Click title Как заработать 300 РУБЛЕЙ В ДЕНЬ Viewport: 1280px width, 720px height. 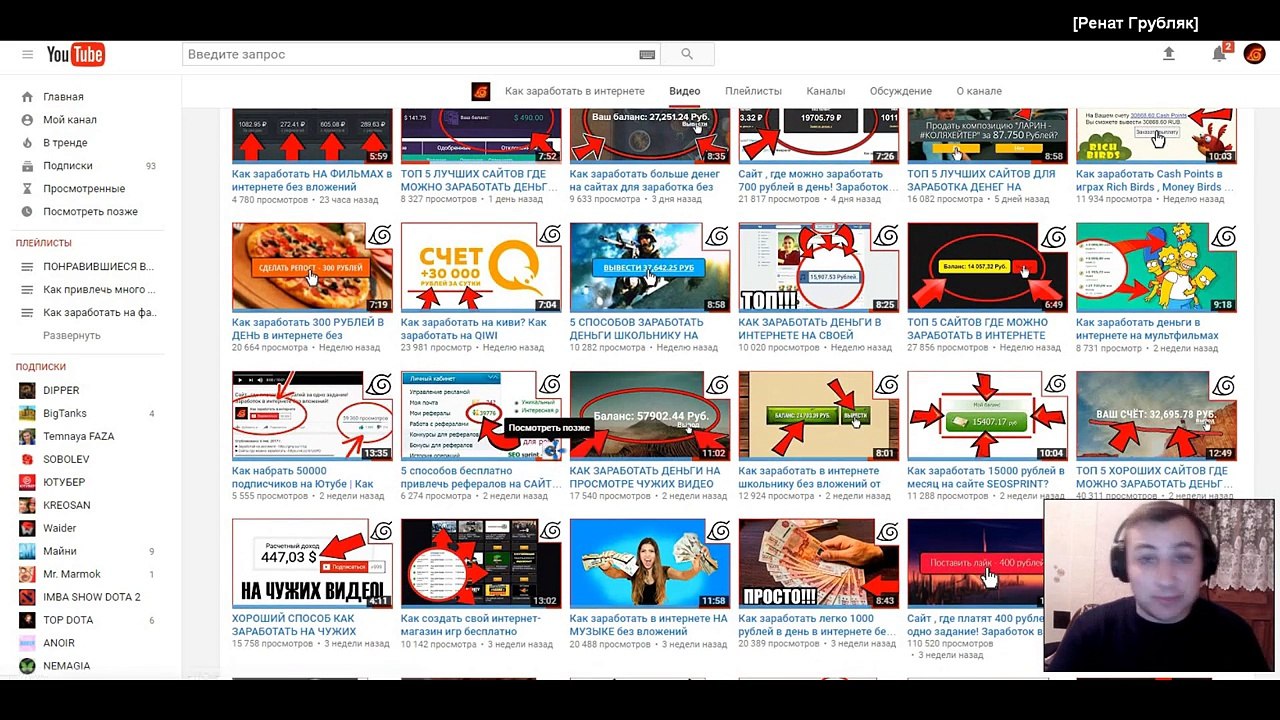coord(308,329)
